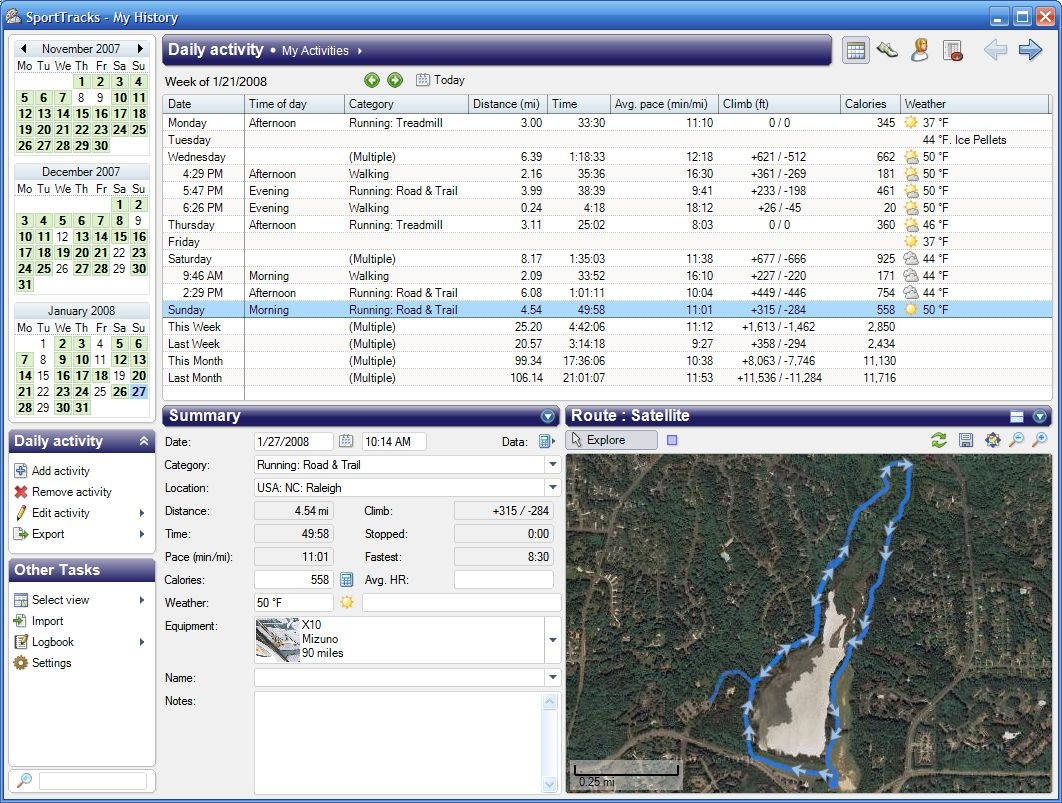
Task: Zoom out on the route map
Action: coord(1016,440)
